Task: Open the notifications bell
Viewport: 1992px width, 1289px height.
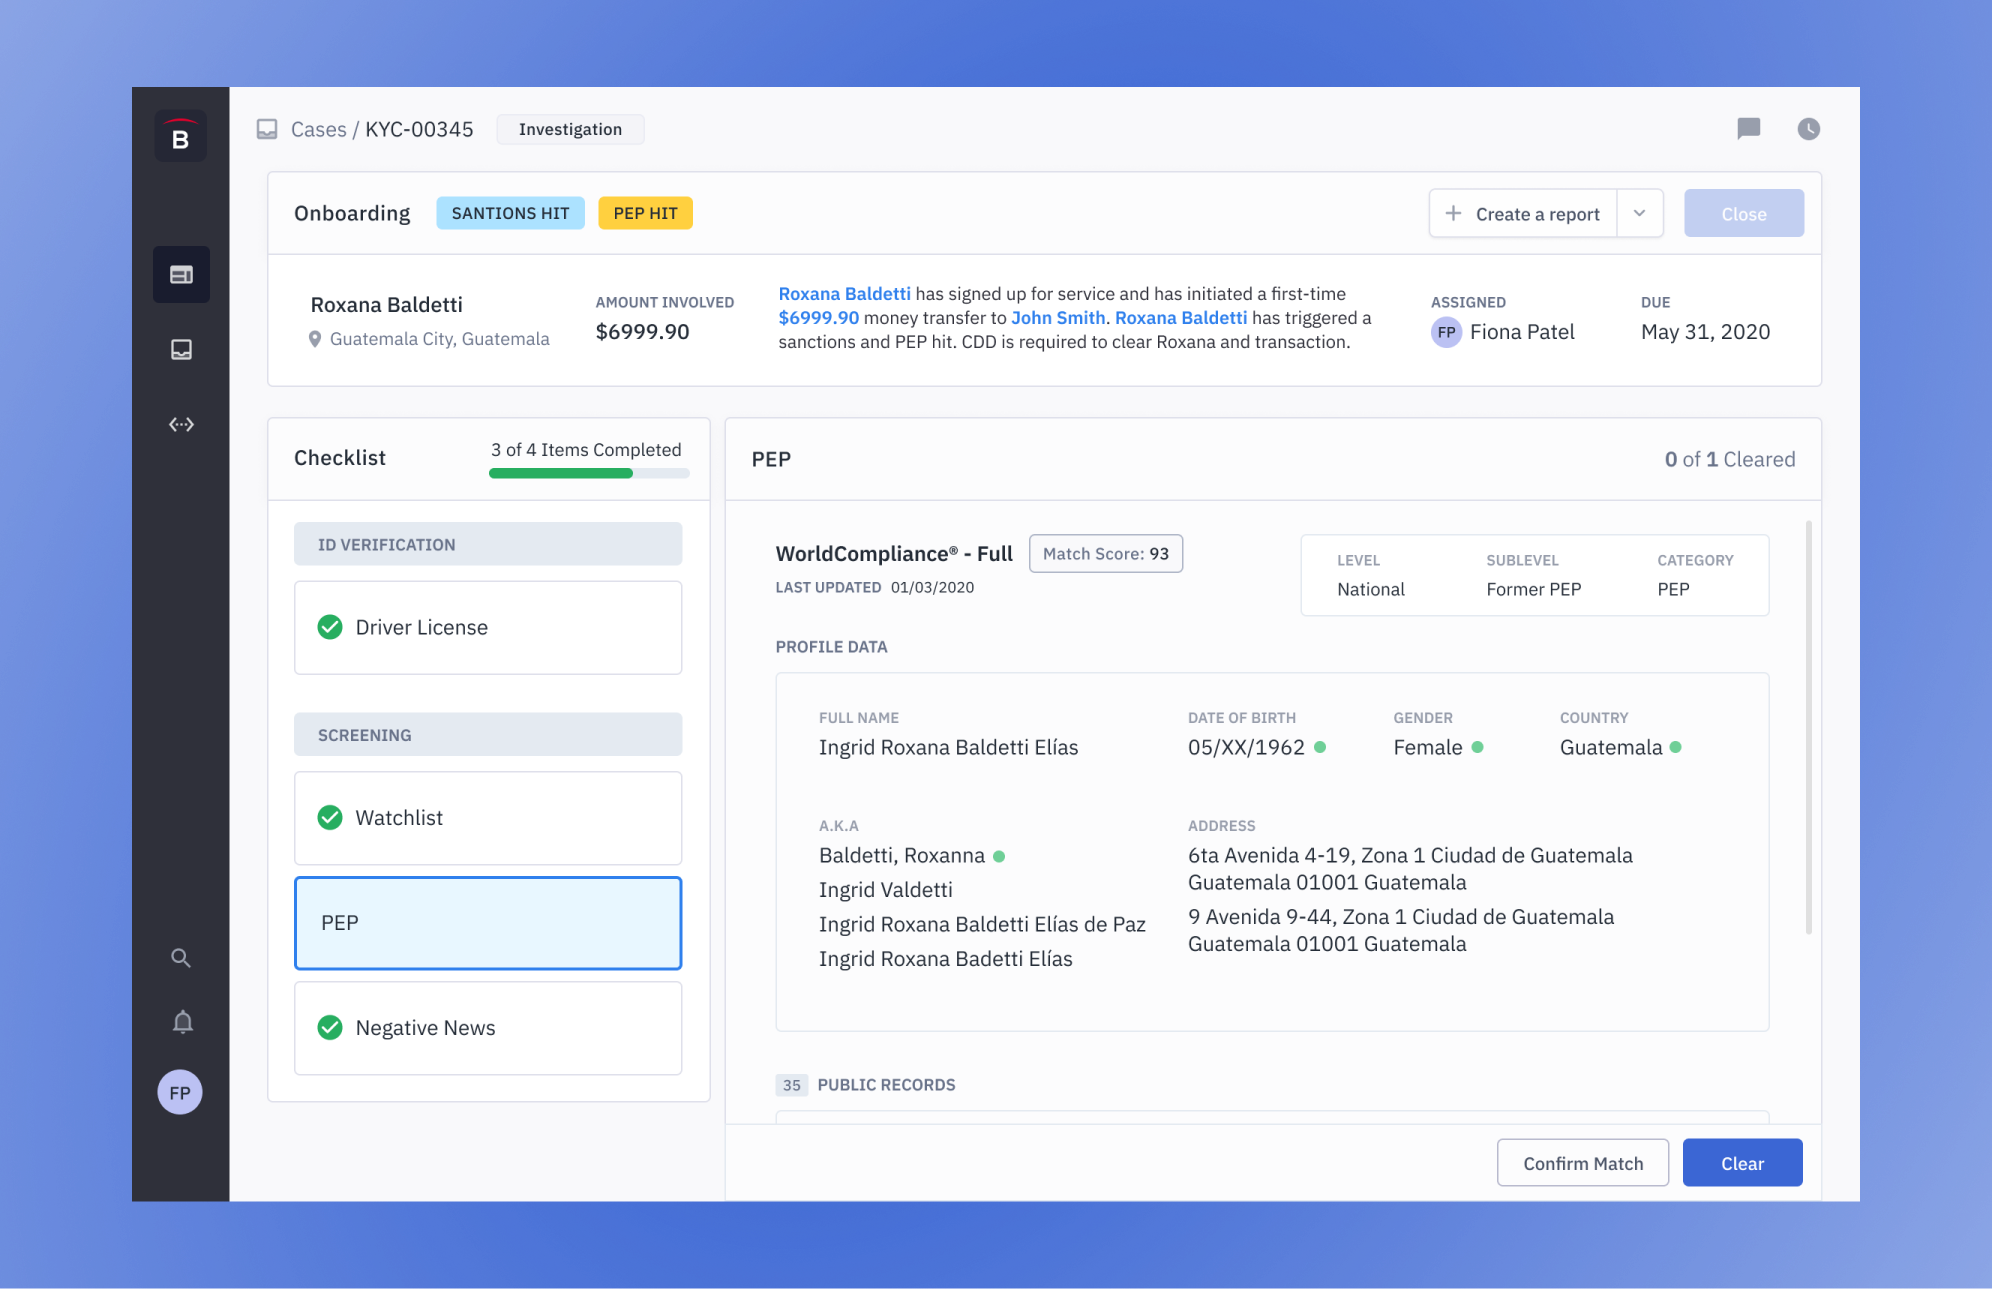Action: click(182, 1022)
